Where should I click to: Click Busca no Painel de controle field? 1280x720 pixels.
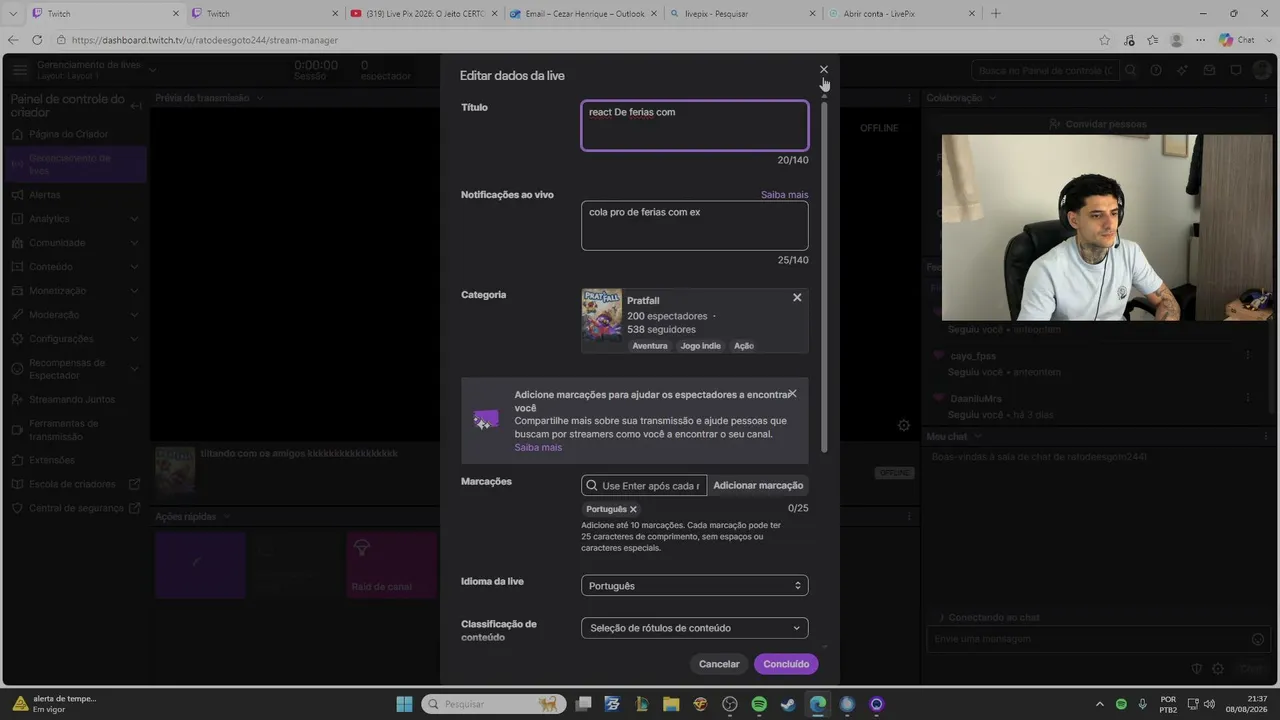point(1045,71)
